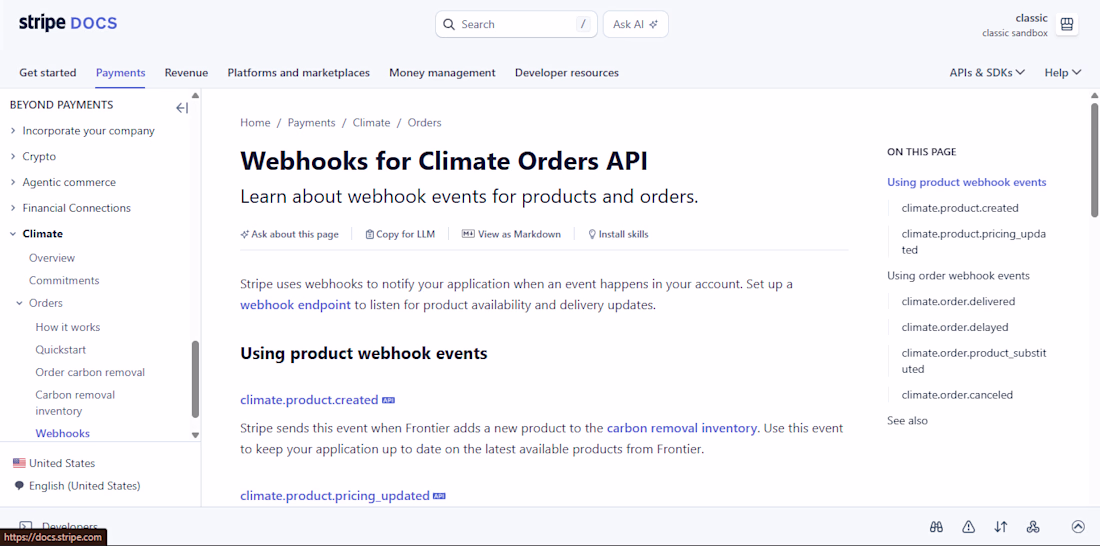Image resolution: width=1100 pixels, height=546 pixels.
Task: Jump to climate.order.delayed in On this page
Action: pos(955,327)
